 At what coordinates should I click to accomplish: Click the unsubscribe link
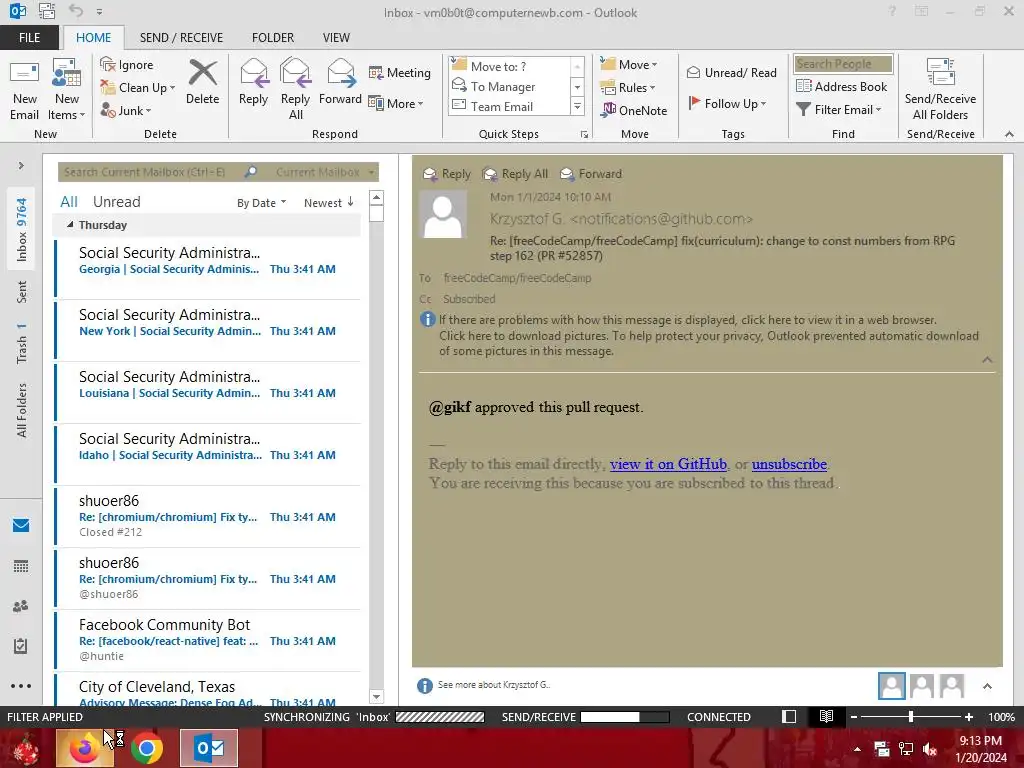coord(789,464)
